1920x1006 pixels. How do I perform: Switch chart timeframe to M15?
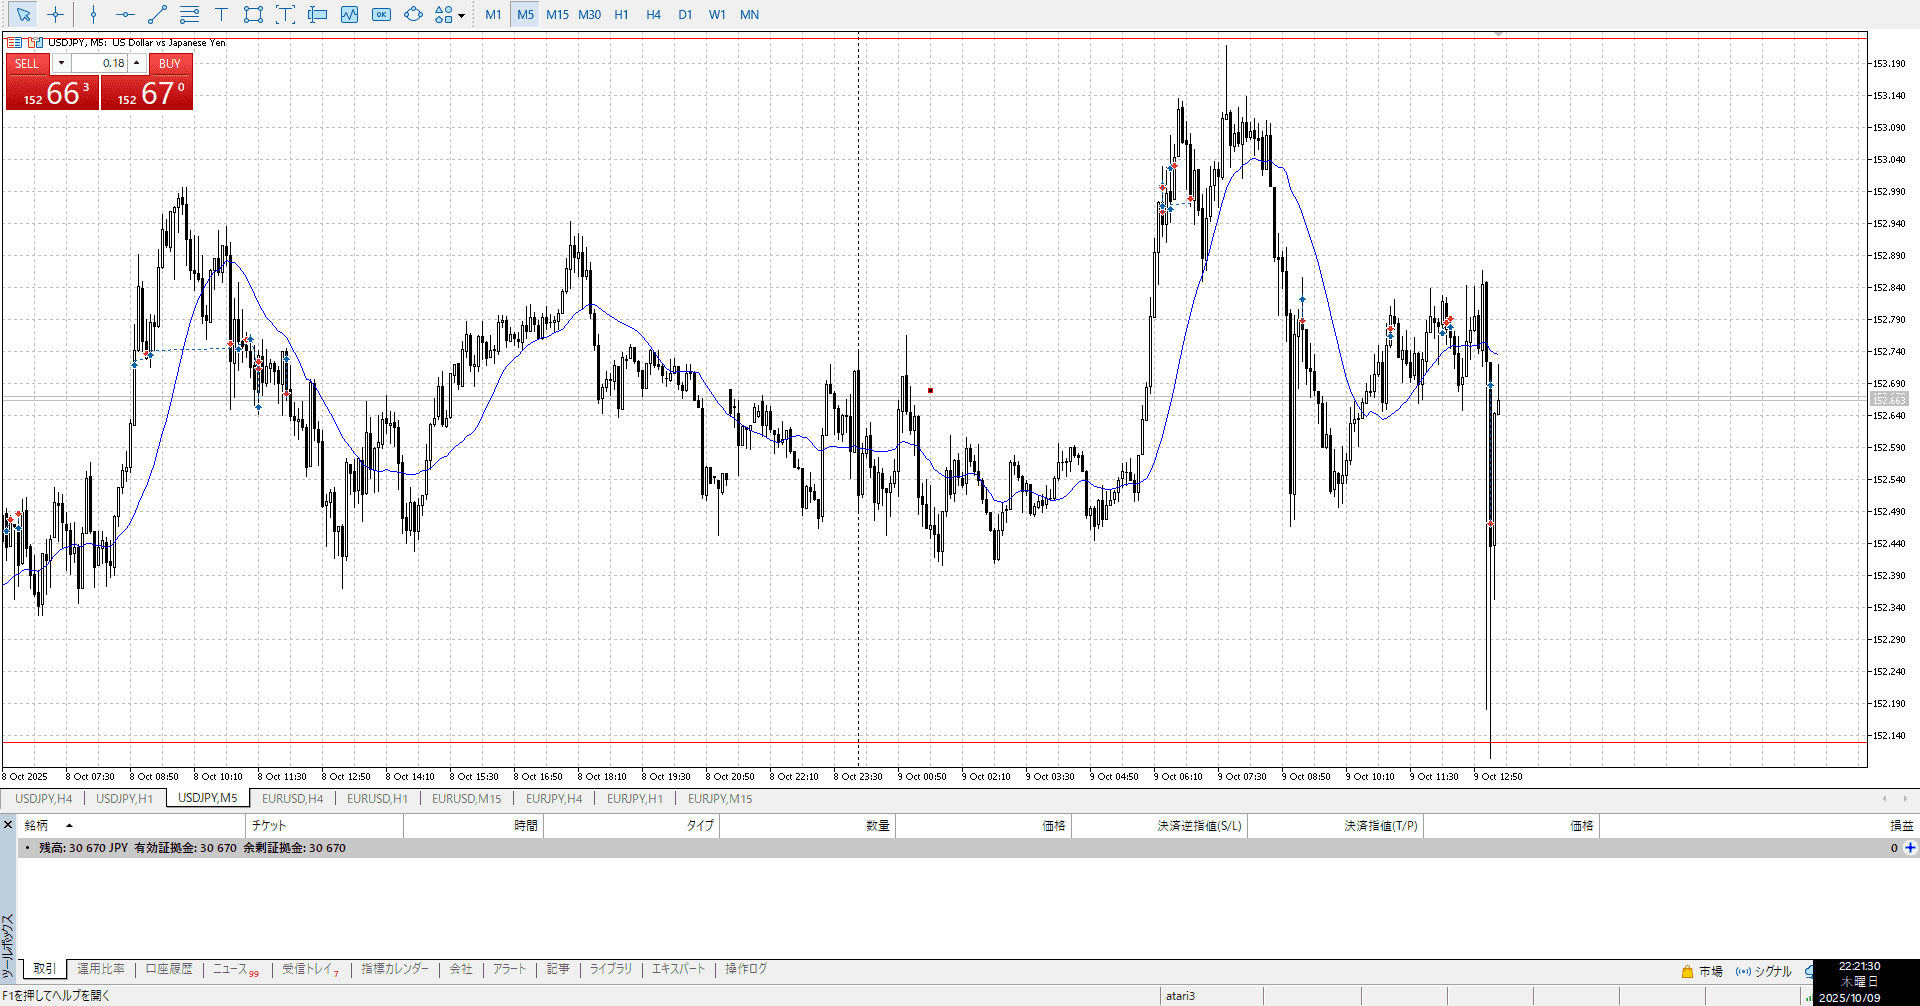(x=557, y=15)
